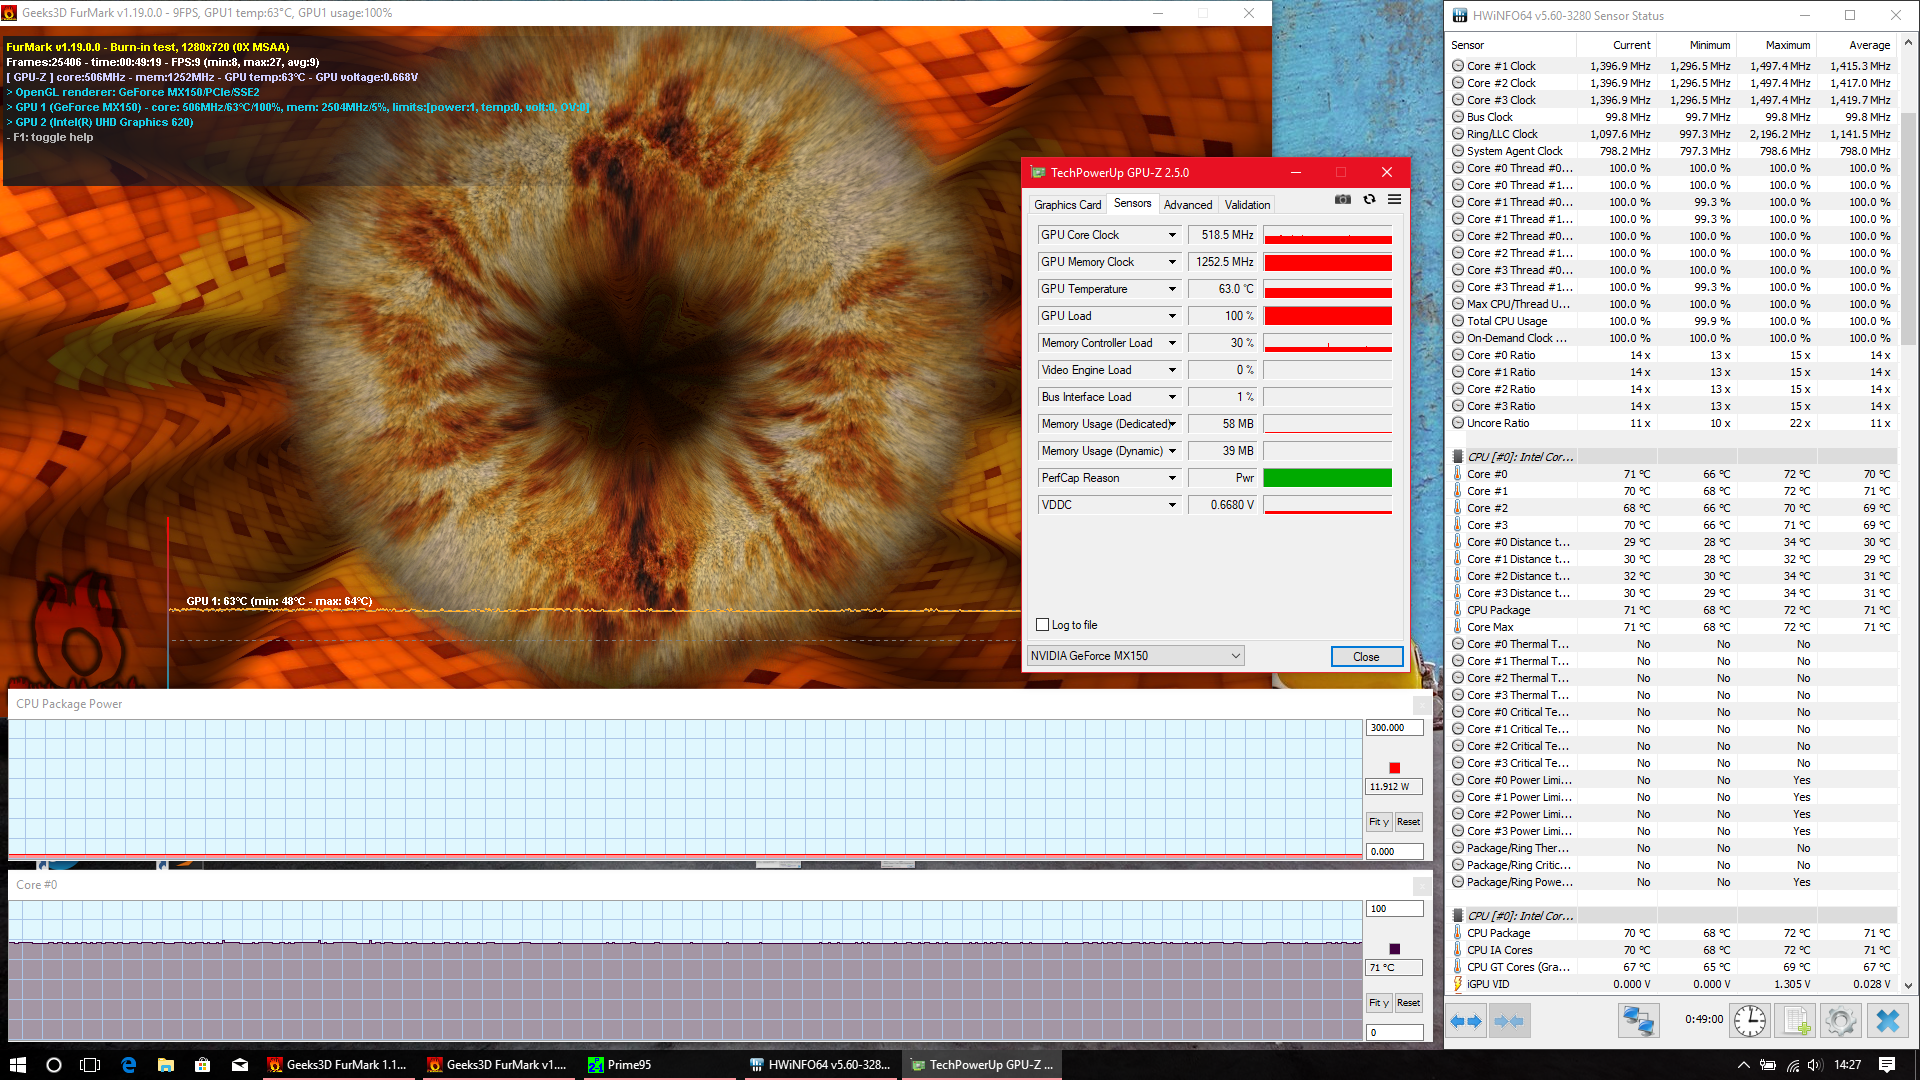Switch to Graphics Card tab
Viewport: 1920px width, 1080px height.
coord(1067,205)
